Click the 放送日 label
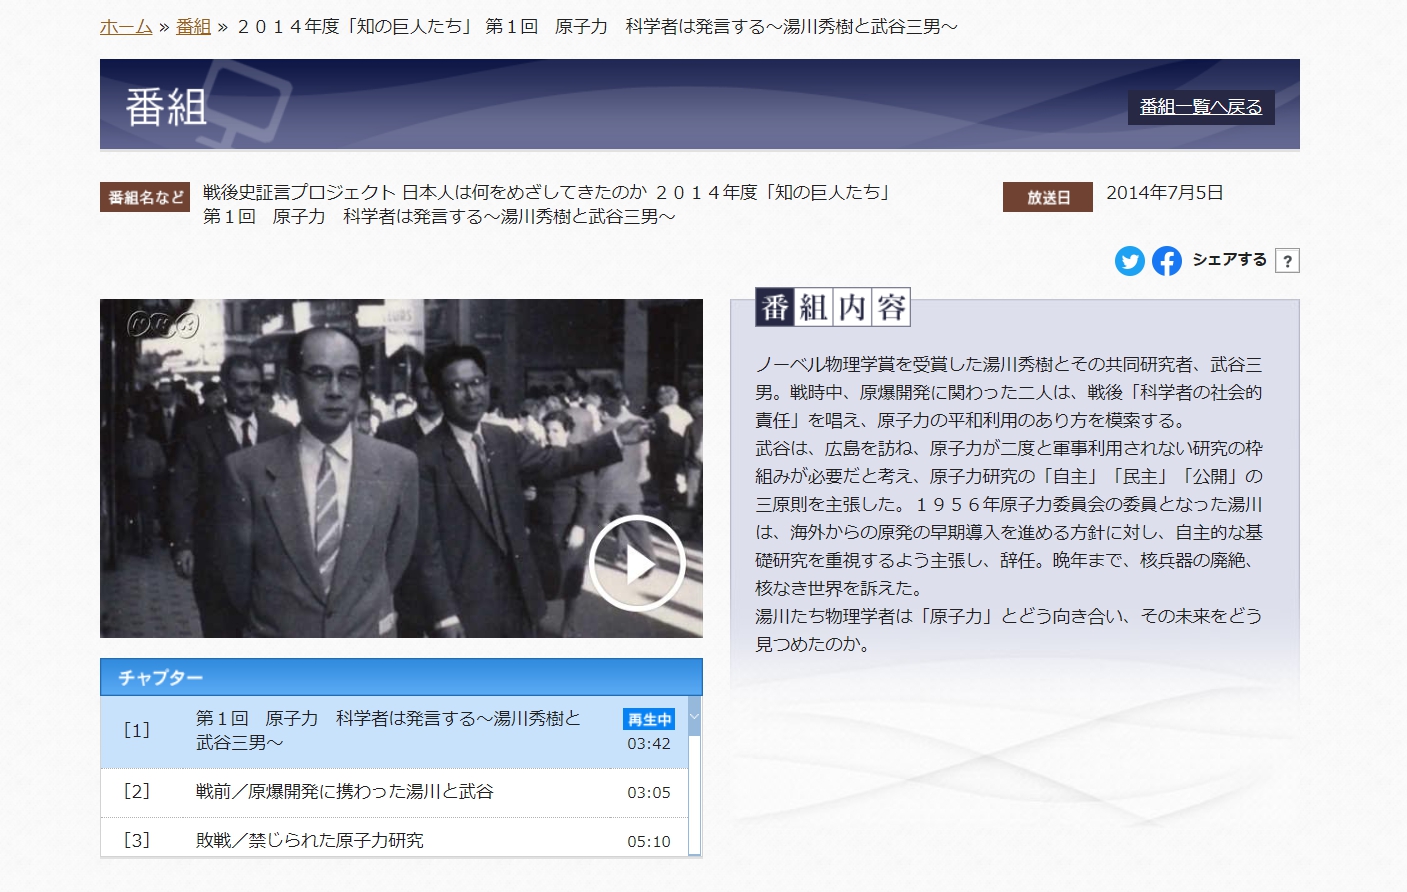 pyautogui.click(x=1048, y=197)
